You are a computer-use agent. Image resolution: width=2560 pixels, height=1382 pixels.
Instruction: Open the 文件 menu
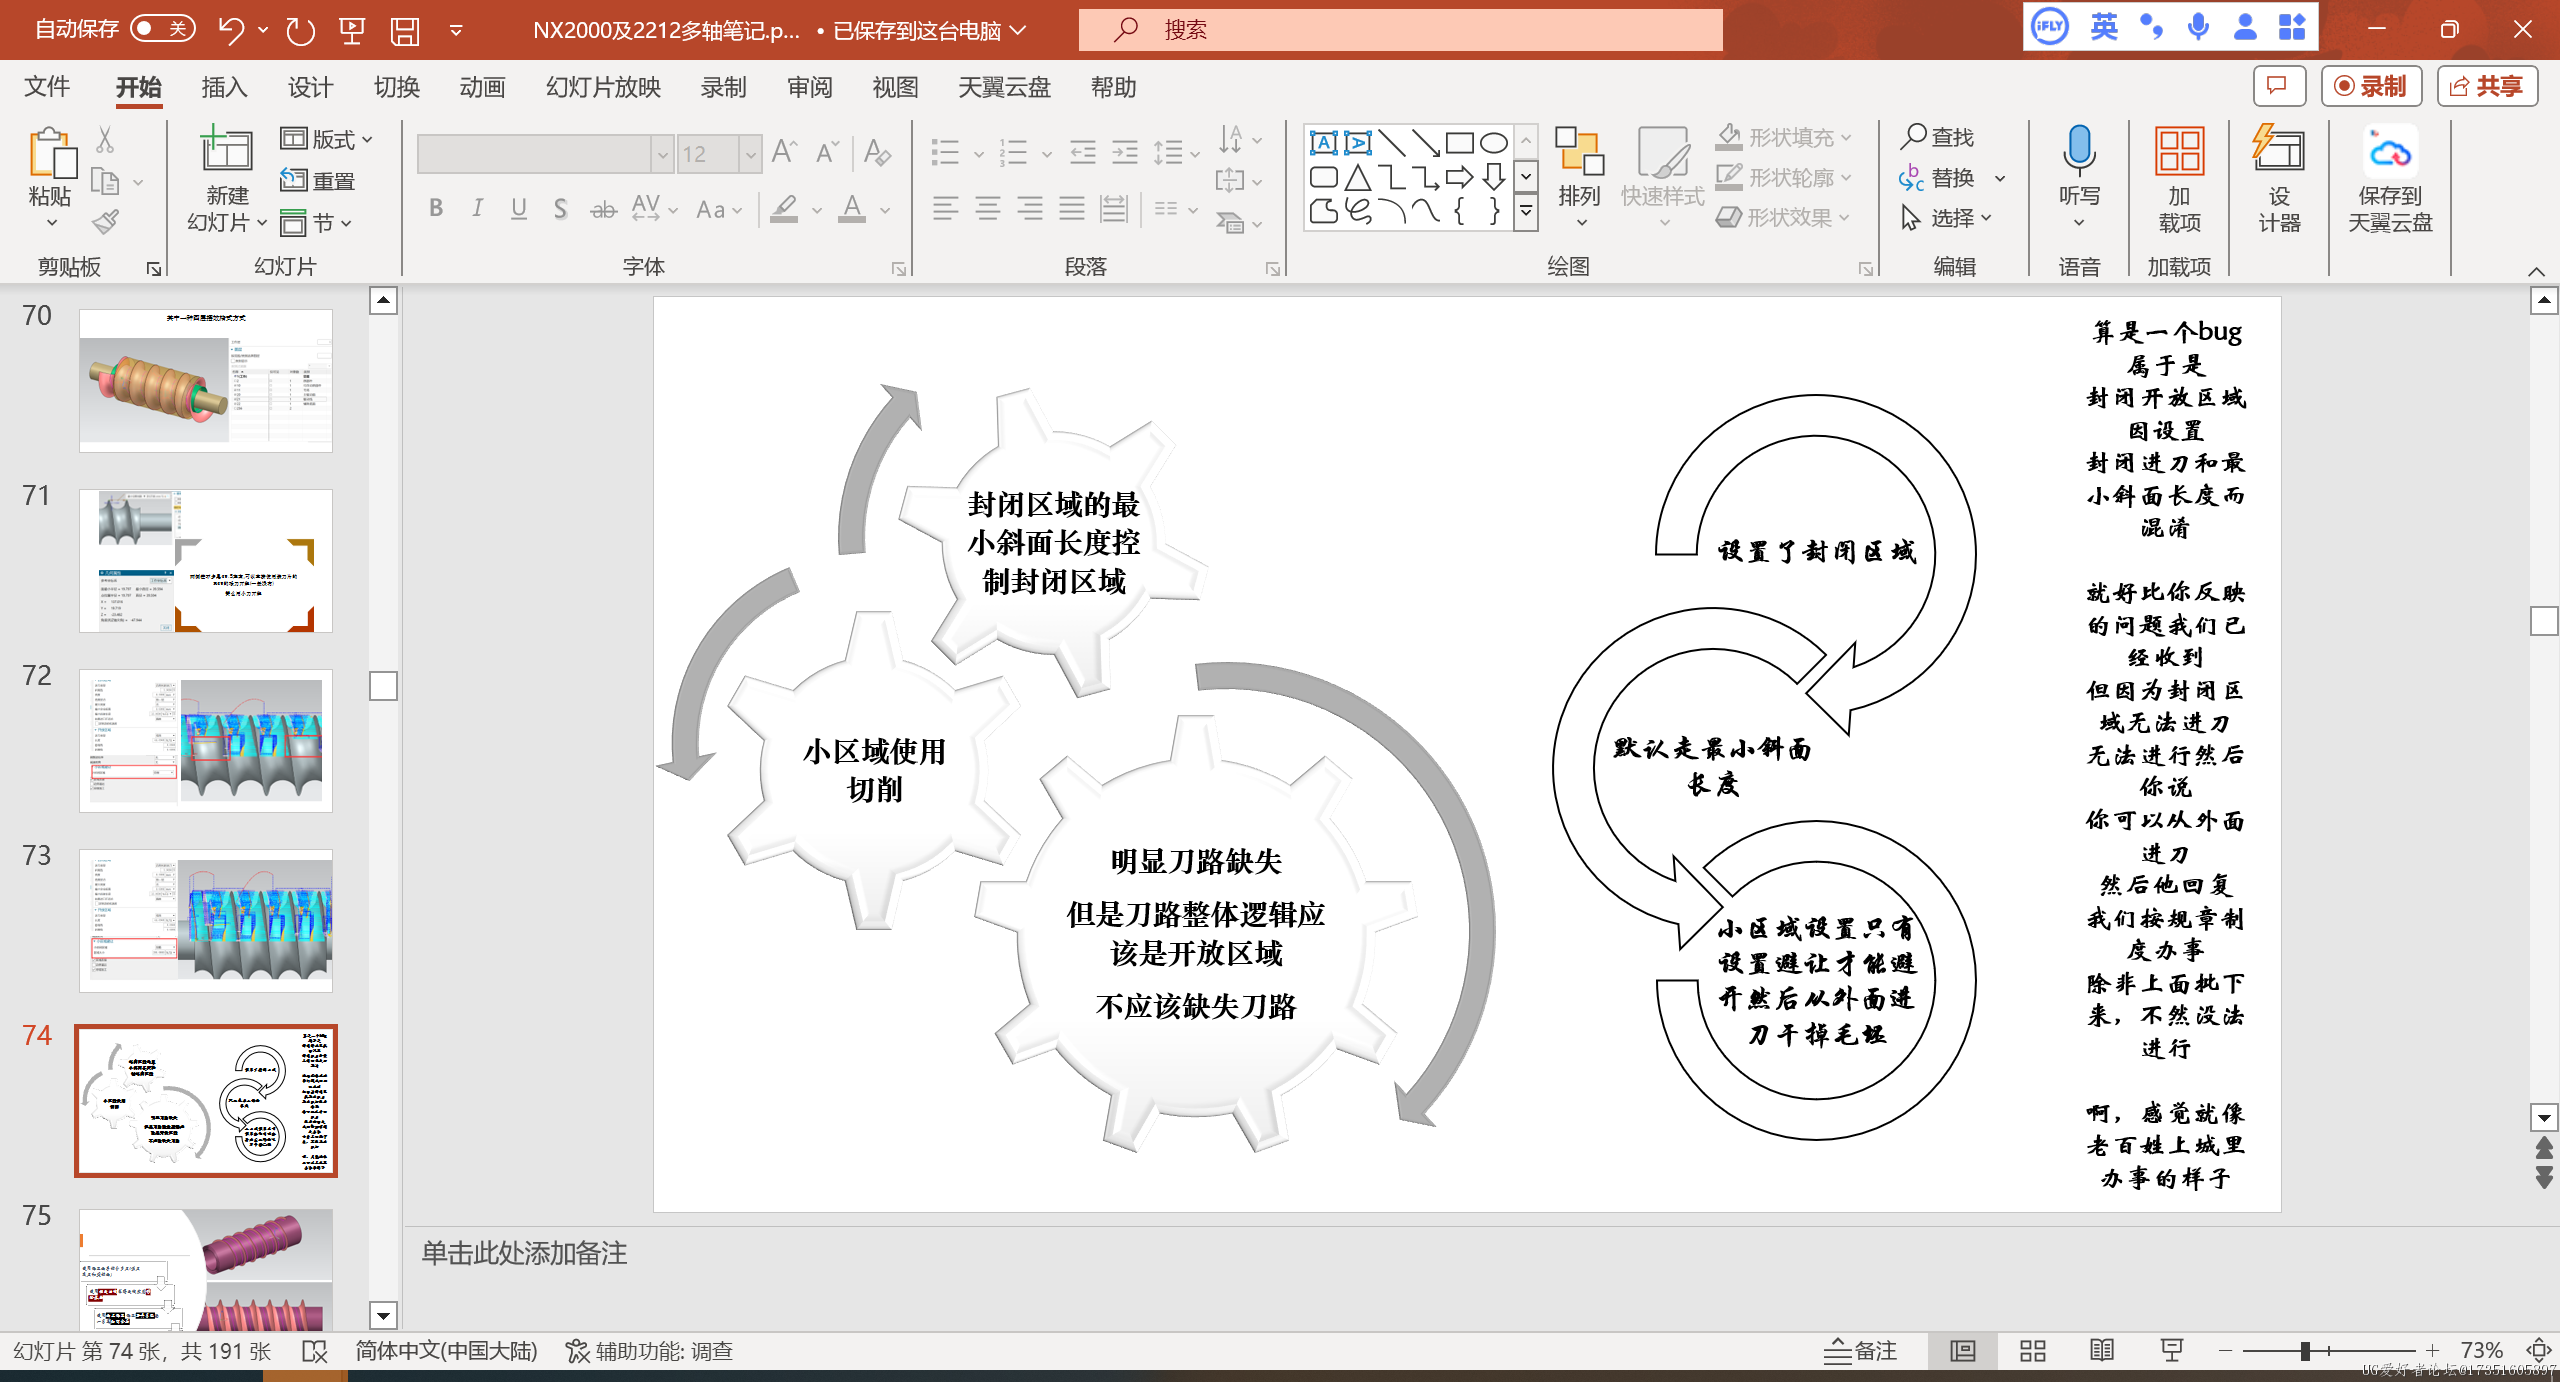[x=47, y=88]
